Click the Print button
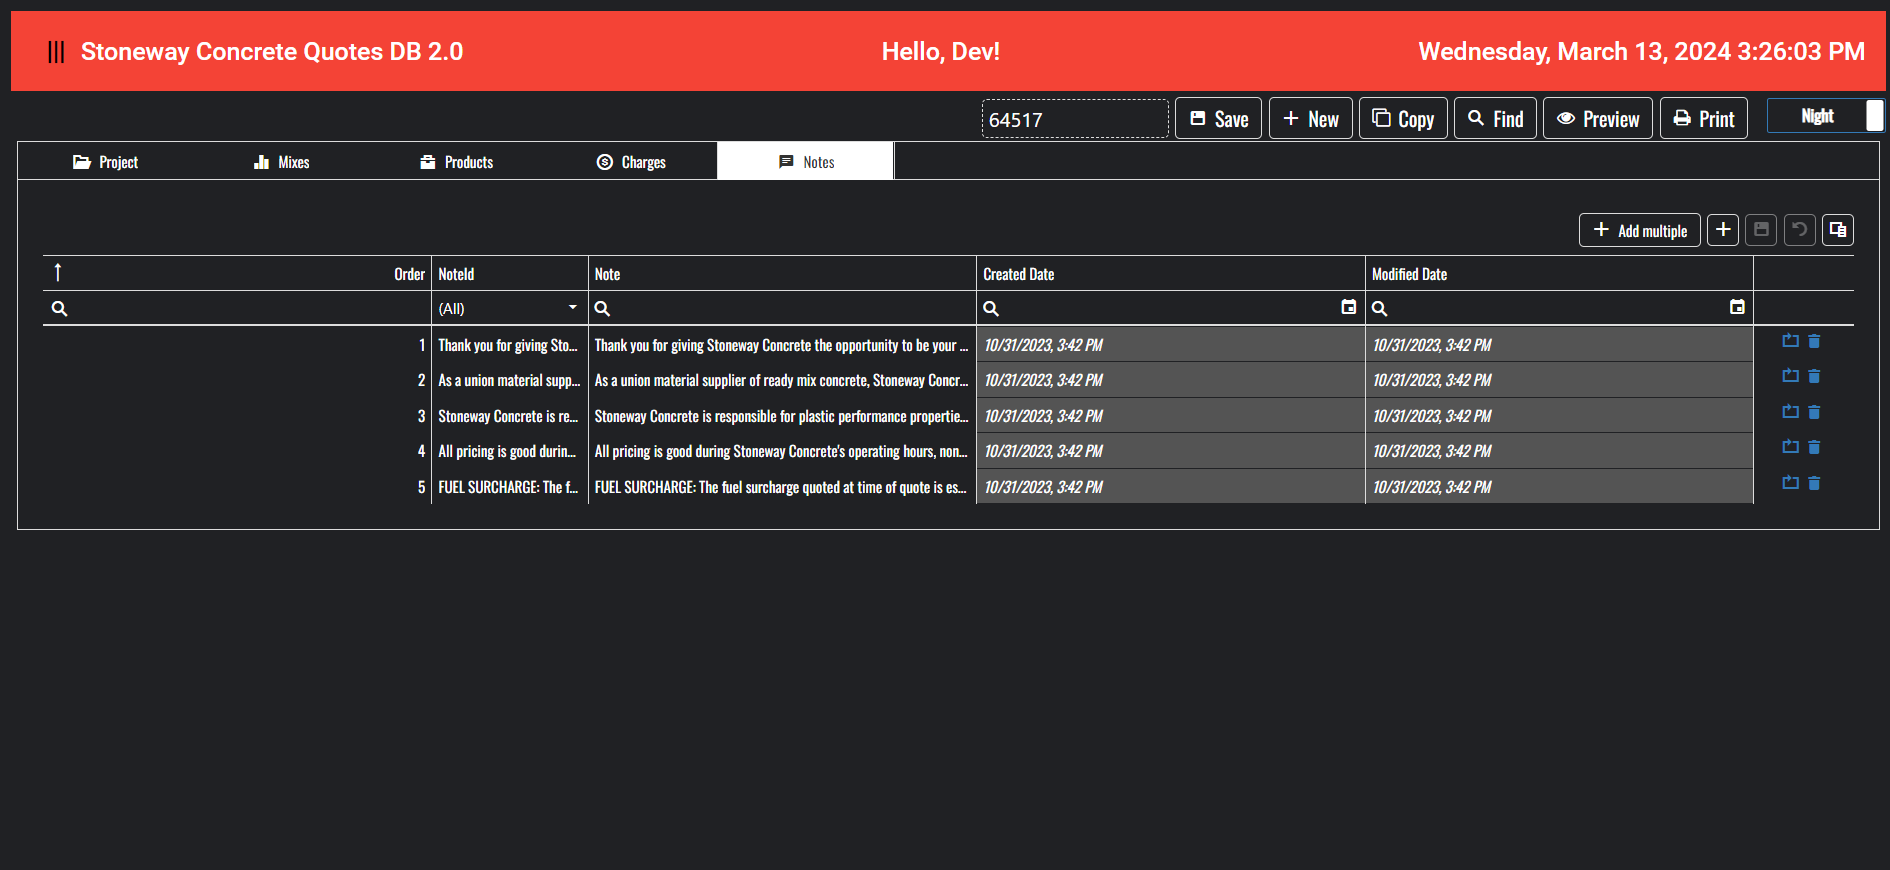The width and height of the screenshot is (1890, 870). pyautogui.click(x=1704, y=119)
